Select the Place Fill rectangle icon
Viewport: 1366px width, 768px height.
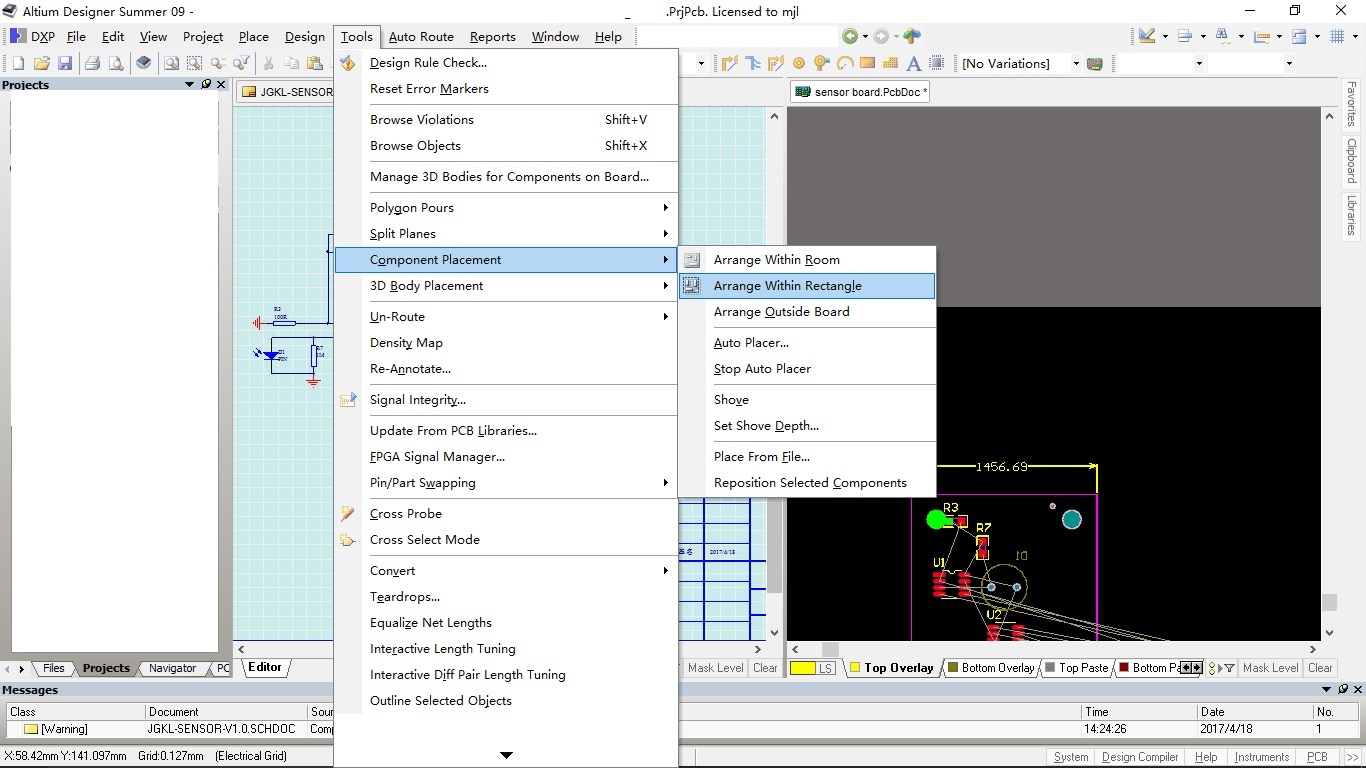tap(868, 63)
